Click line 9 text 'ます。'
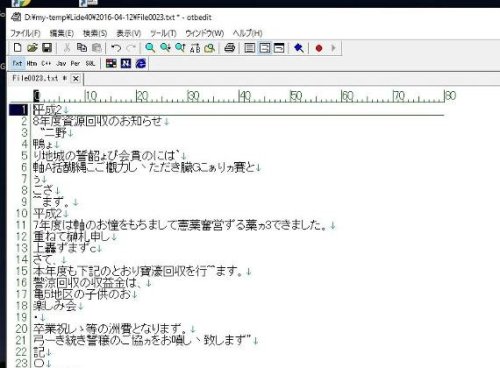Screen dimensions: 500x368 tap(56, 202)
